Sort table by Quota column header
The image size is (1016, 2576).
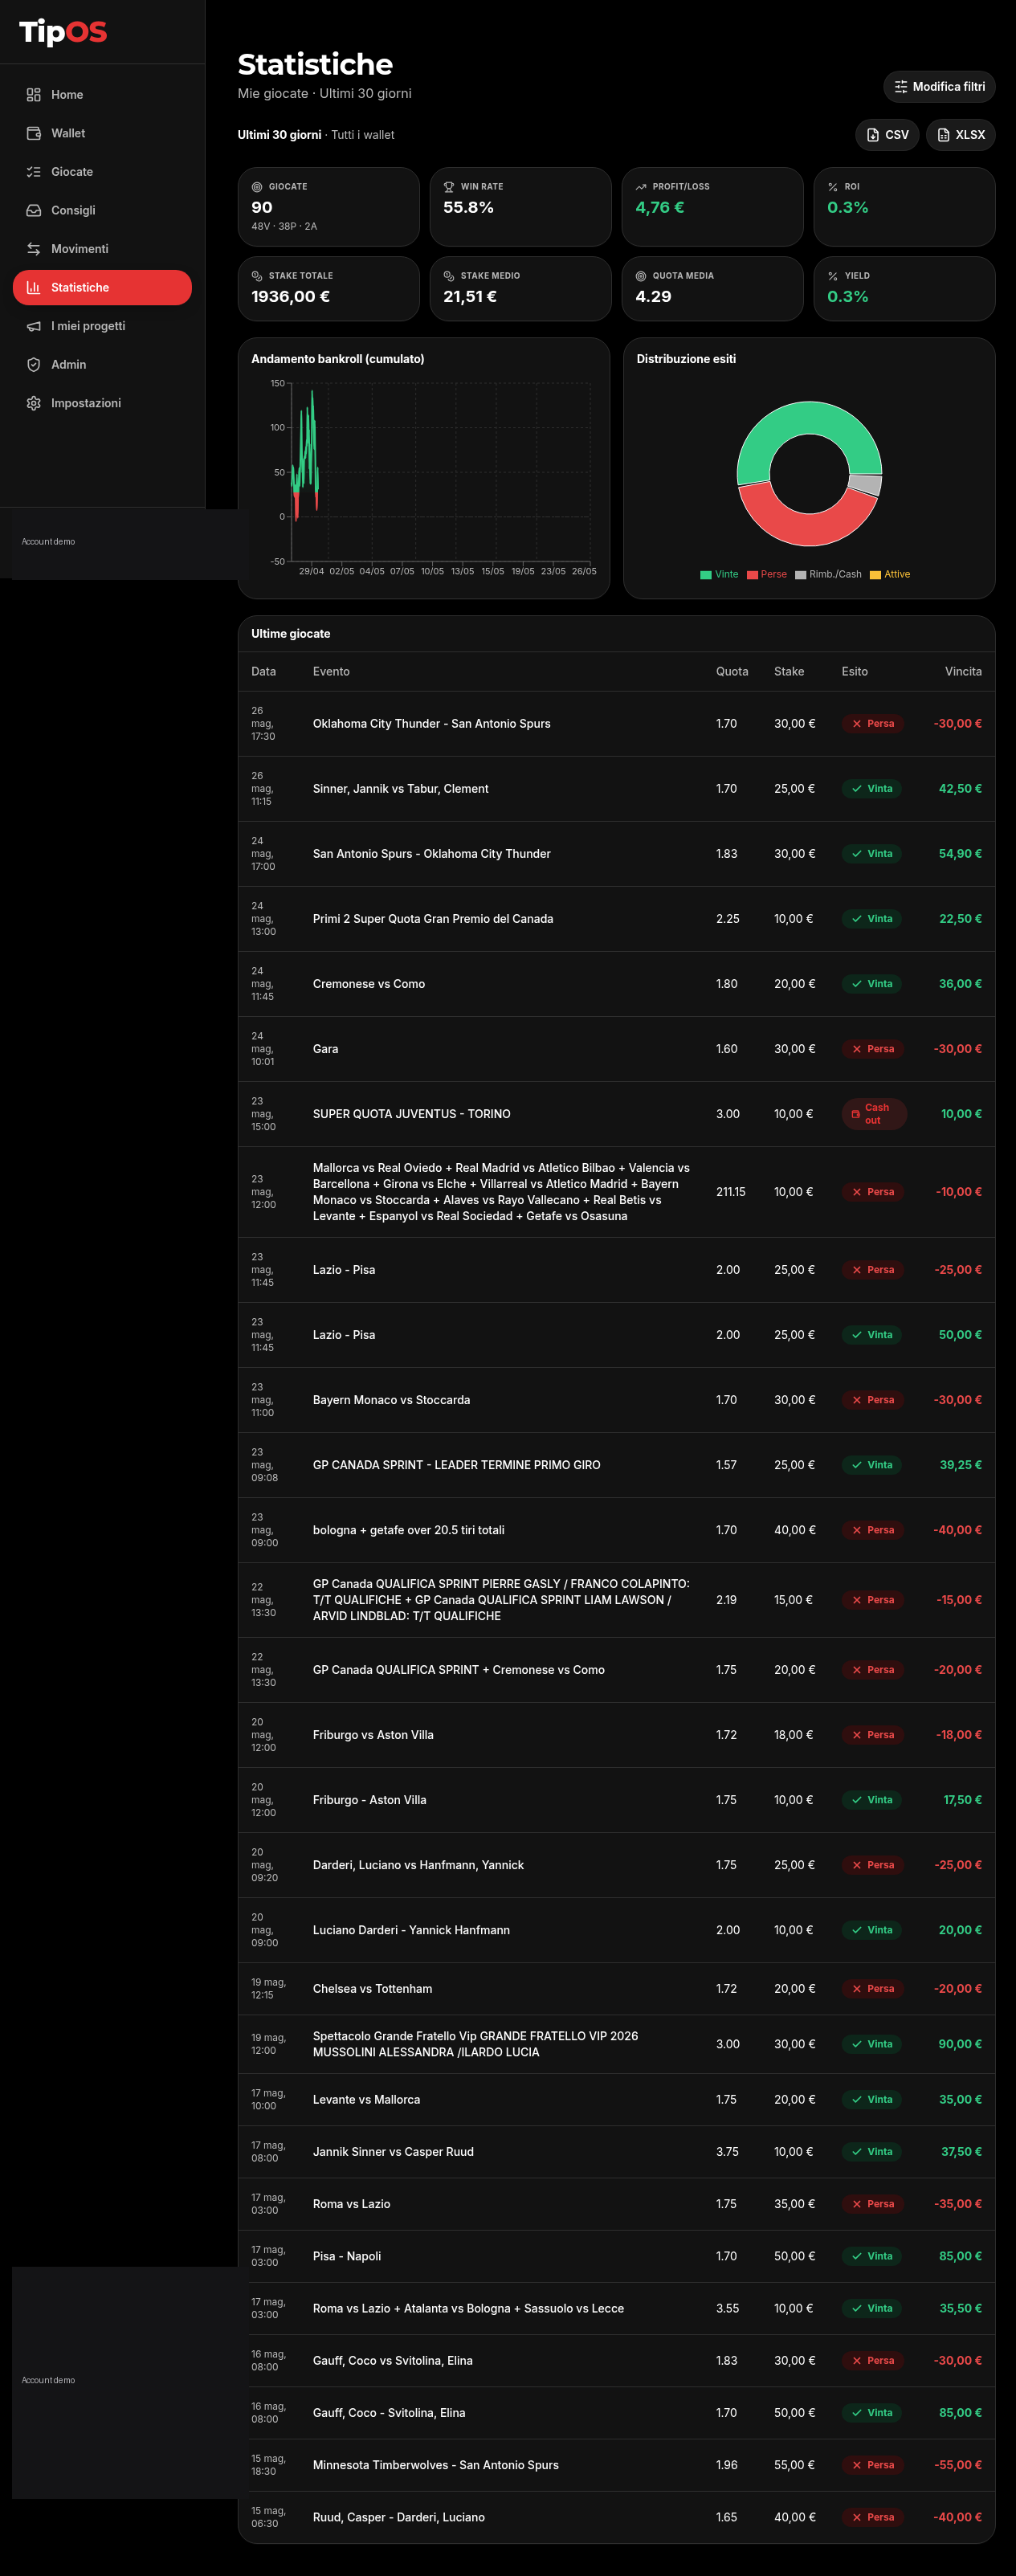tap(732, 672)
